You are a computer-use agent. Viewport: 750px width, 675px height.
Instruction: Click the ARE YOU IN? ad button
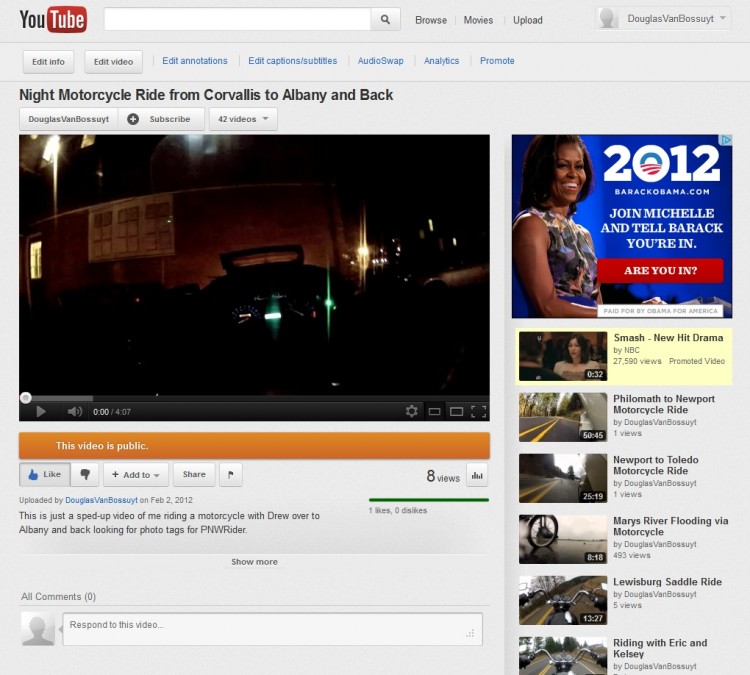click(660, 271)
